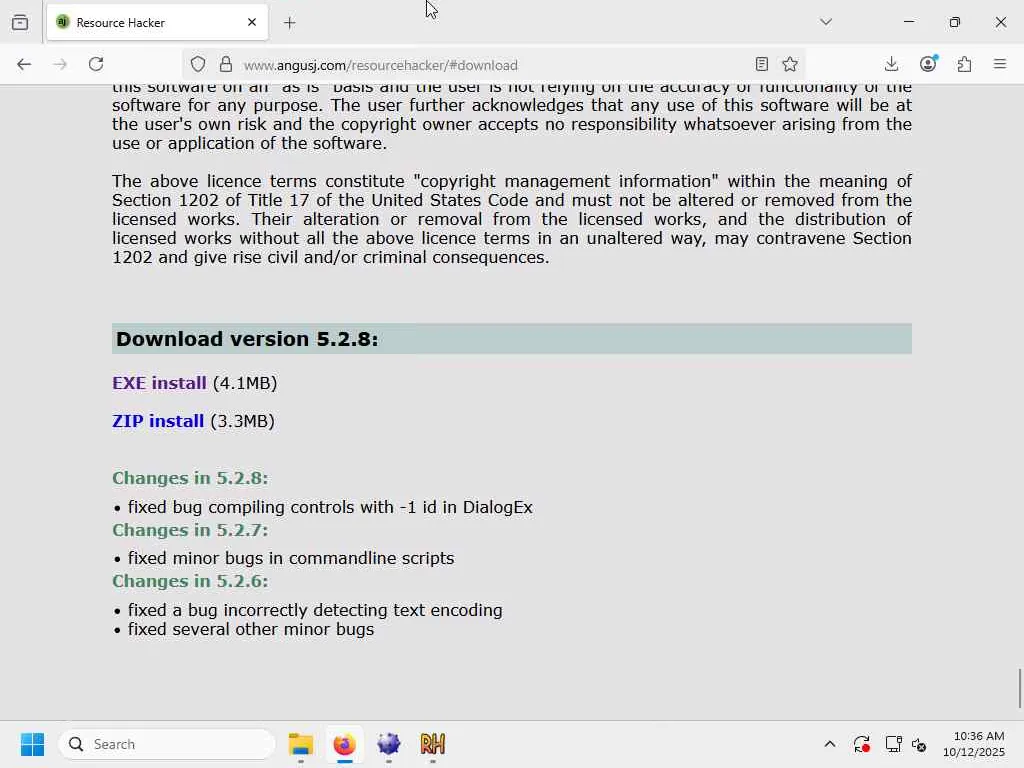Image resolution: width=1024 pixels, height=768 pixels.
Task: Click the text about detecting text encoding
Action: [315, 610]
